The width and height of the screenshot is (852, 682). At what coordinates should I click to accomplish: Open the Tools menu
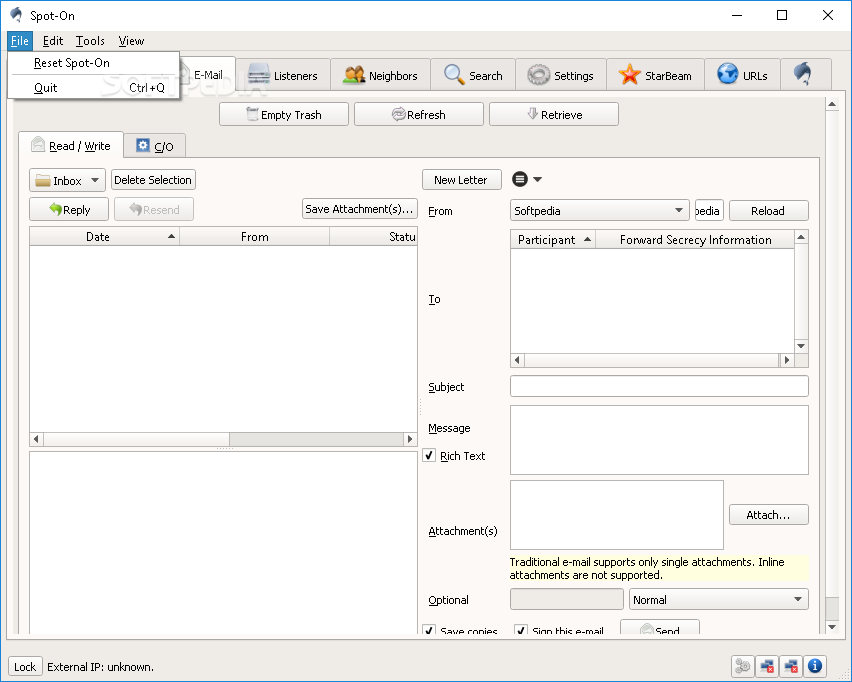click(x=90, y=41)
